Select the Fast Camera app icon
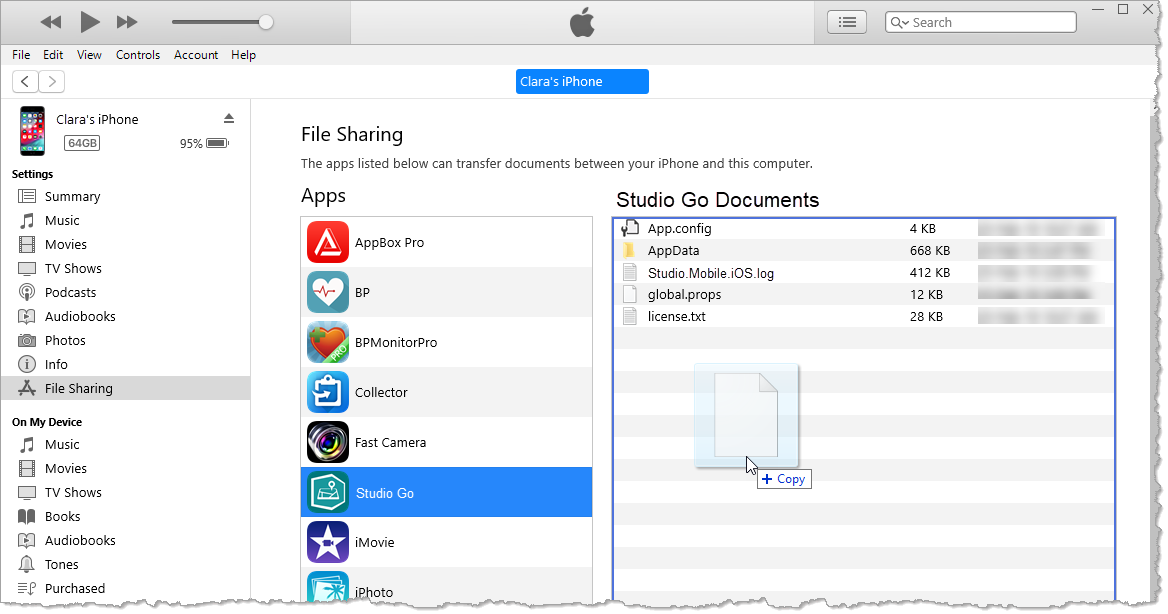Image resolution: width=1168 pixels, height=614 pixels. tap(328, 442)
